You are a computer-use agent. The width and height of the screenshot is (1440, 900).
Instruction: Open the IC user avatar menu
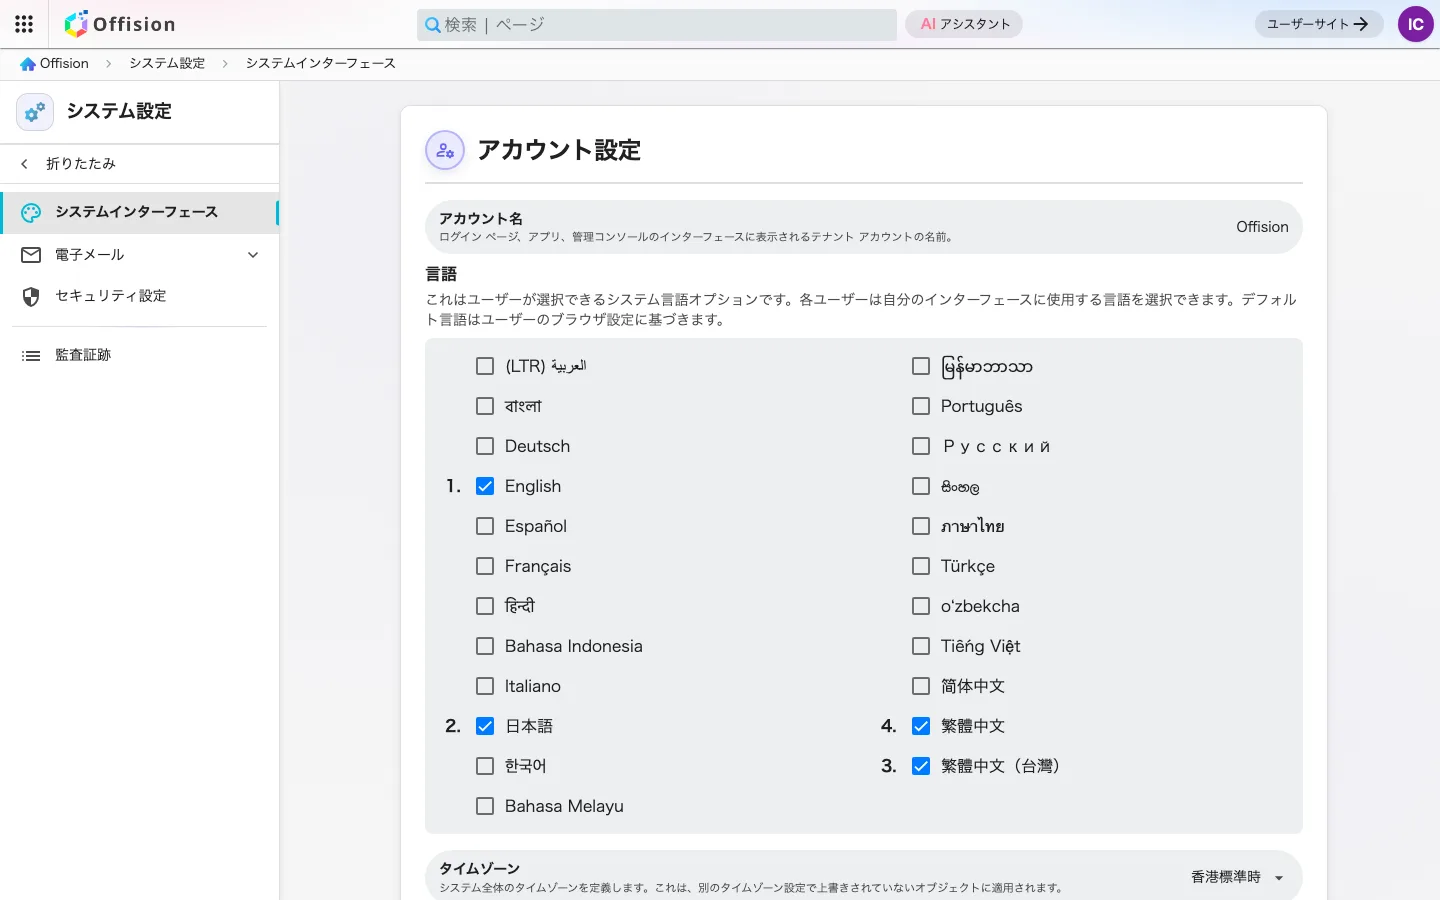(x=1415, y=24)
